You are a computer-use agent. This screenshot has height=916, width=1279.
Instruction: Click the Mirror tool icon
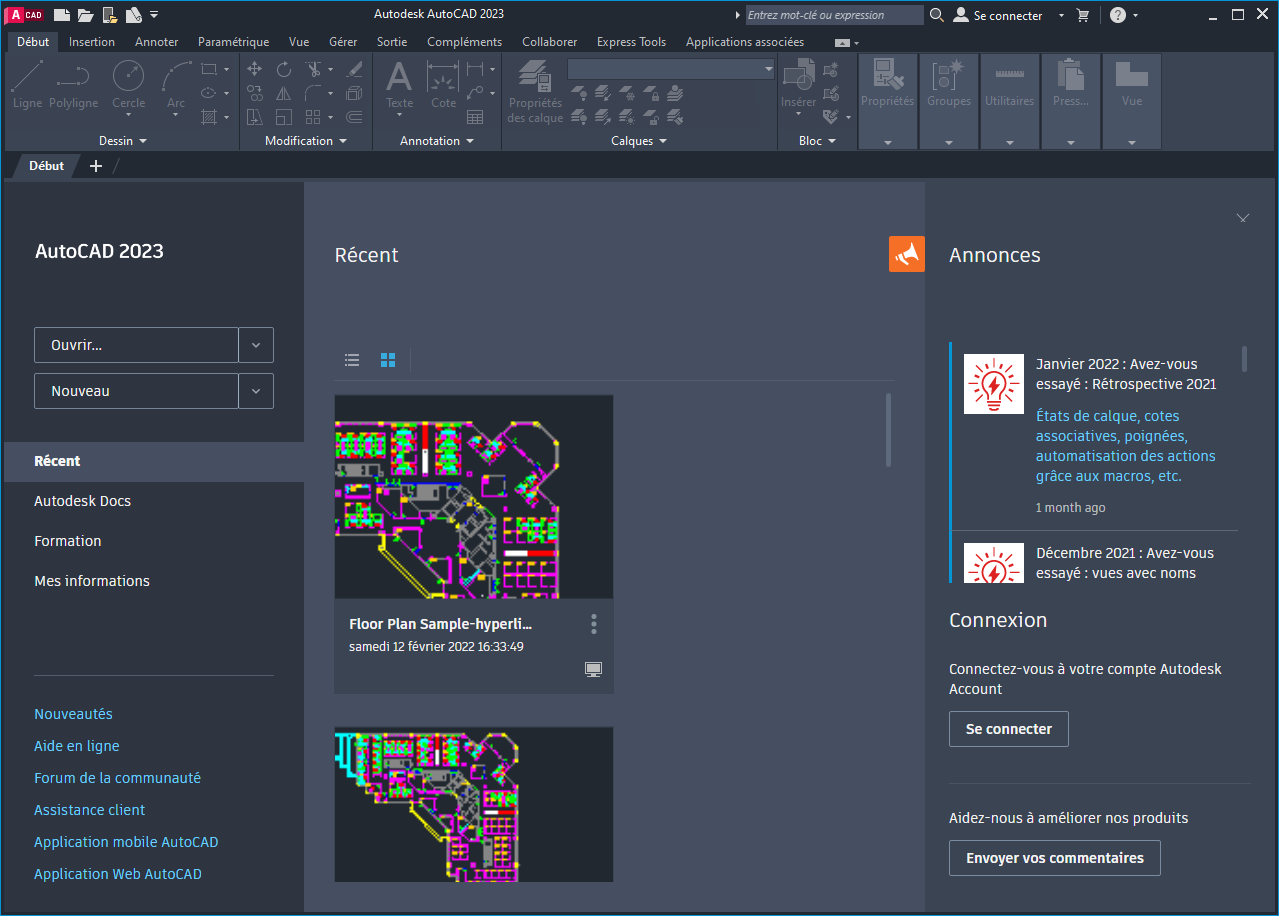click(x=284, y=93)
